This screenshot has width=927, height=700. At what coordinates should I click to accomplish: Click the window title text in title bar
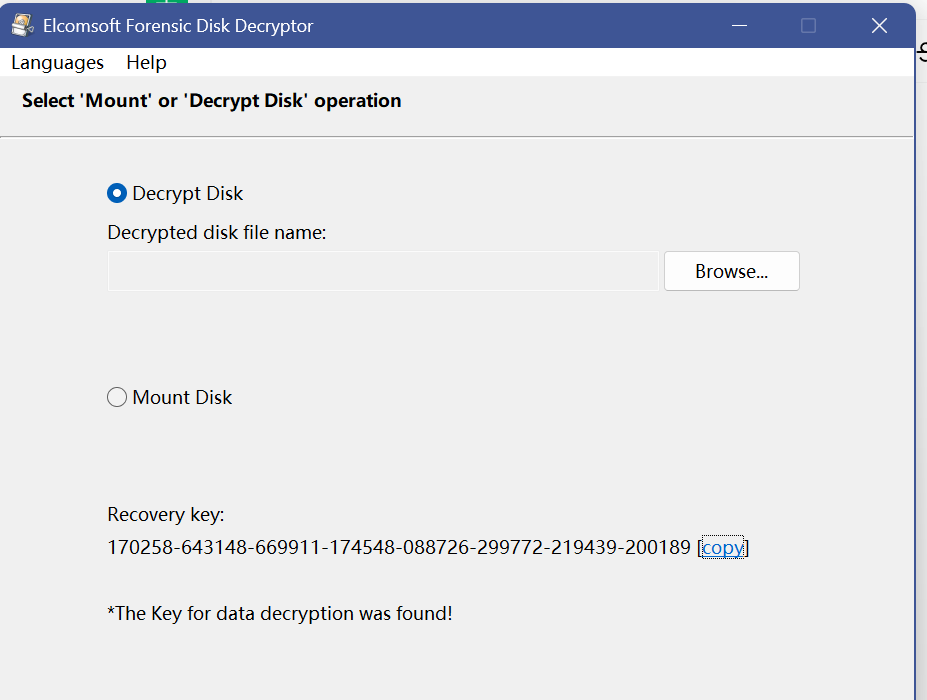pos(178,25)
